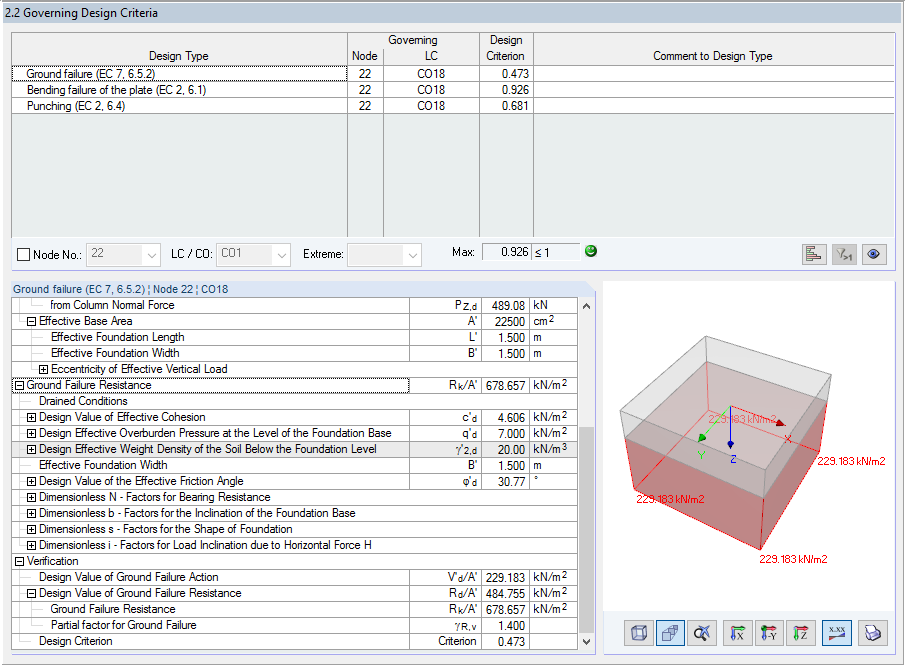This screenshot has height=667, width=906.
Task: Select the solid rendering view mode
Action: coord(670,632)
